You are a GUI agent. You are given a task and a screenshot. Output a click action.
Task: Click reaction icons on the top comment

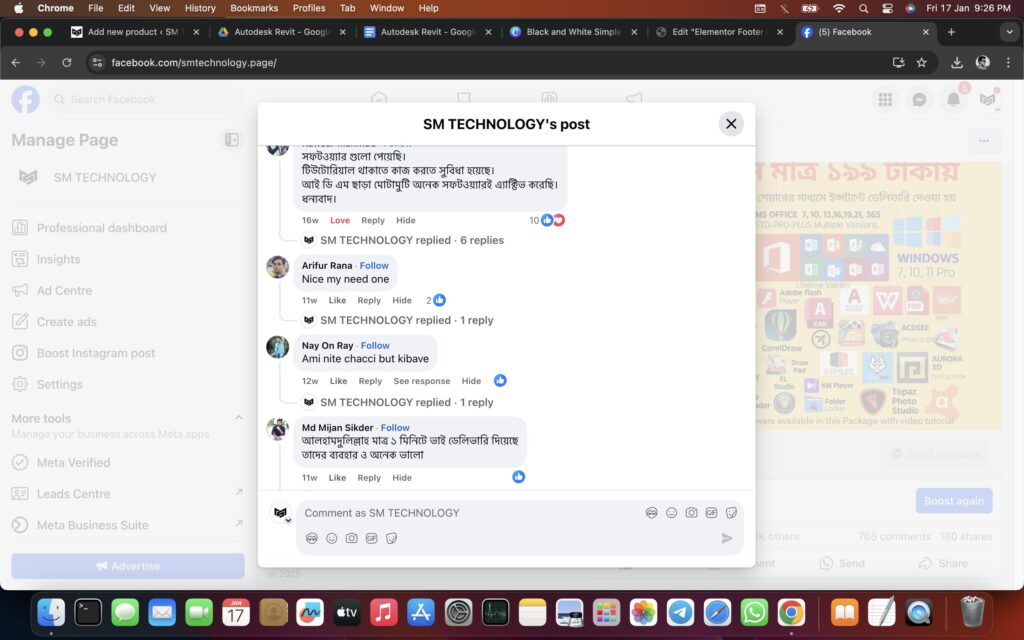[x=552, y=220]
